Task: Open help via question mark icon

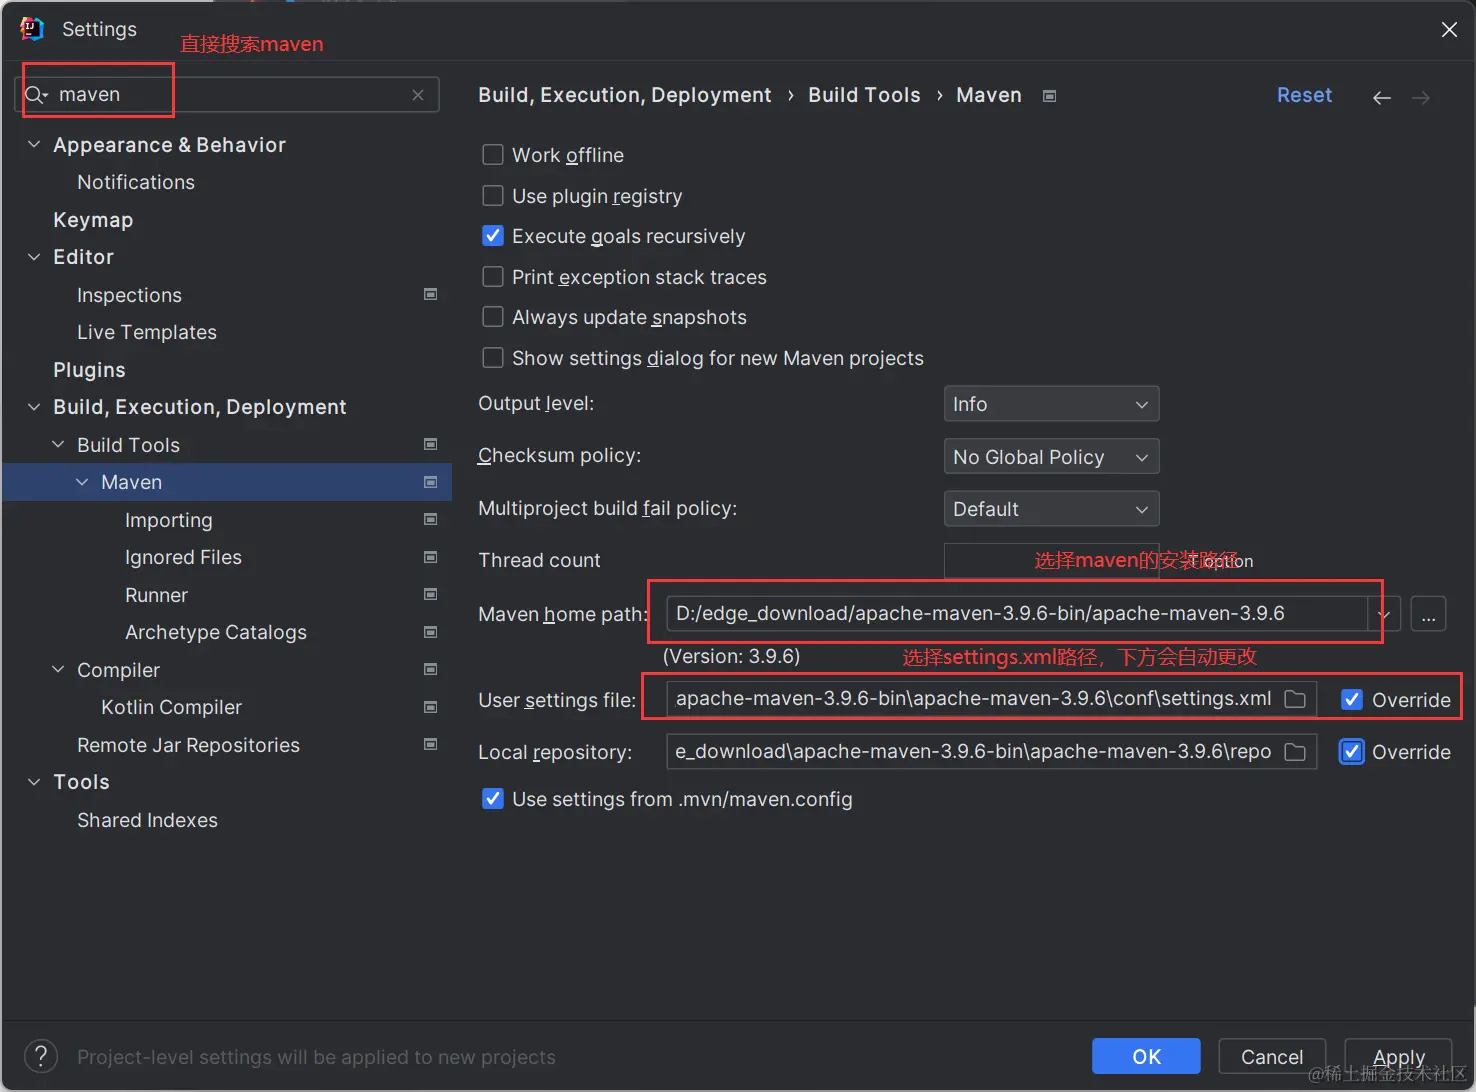Action: coord(40,1056)
